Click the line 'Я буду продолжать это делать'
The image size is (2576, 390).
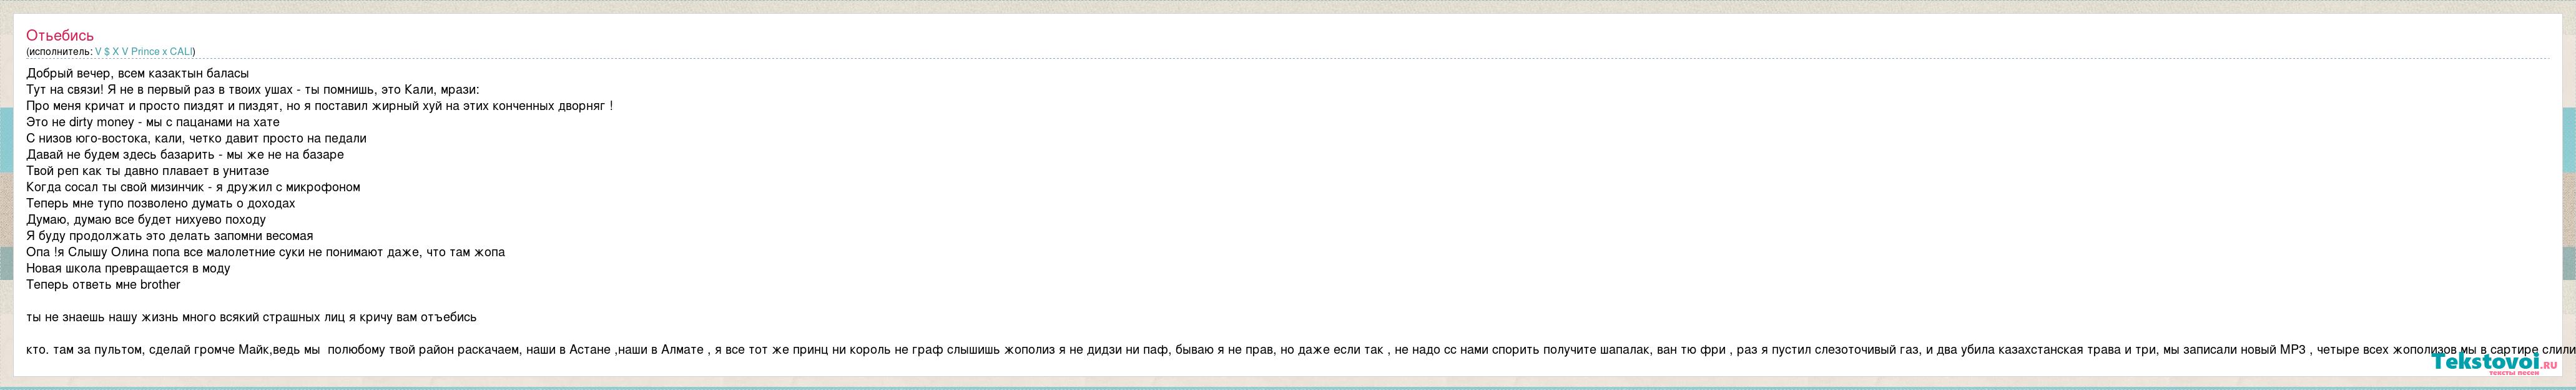tap(169, 236)
